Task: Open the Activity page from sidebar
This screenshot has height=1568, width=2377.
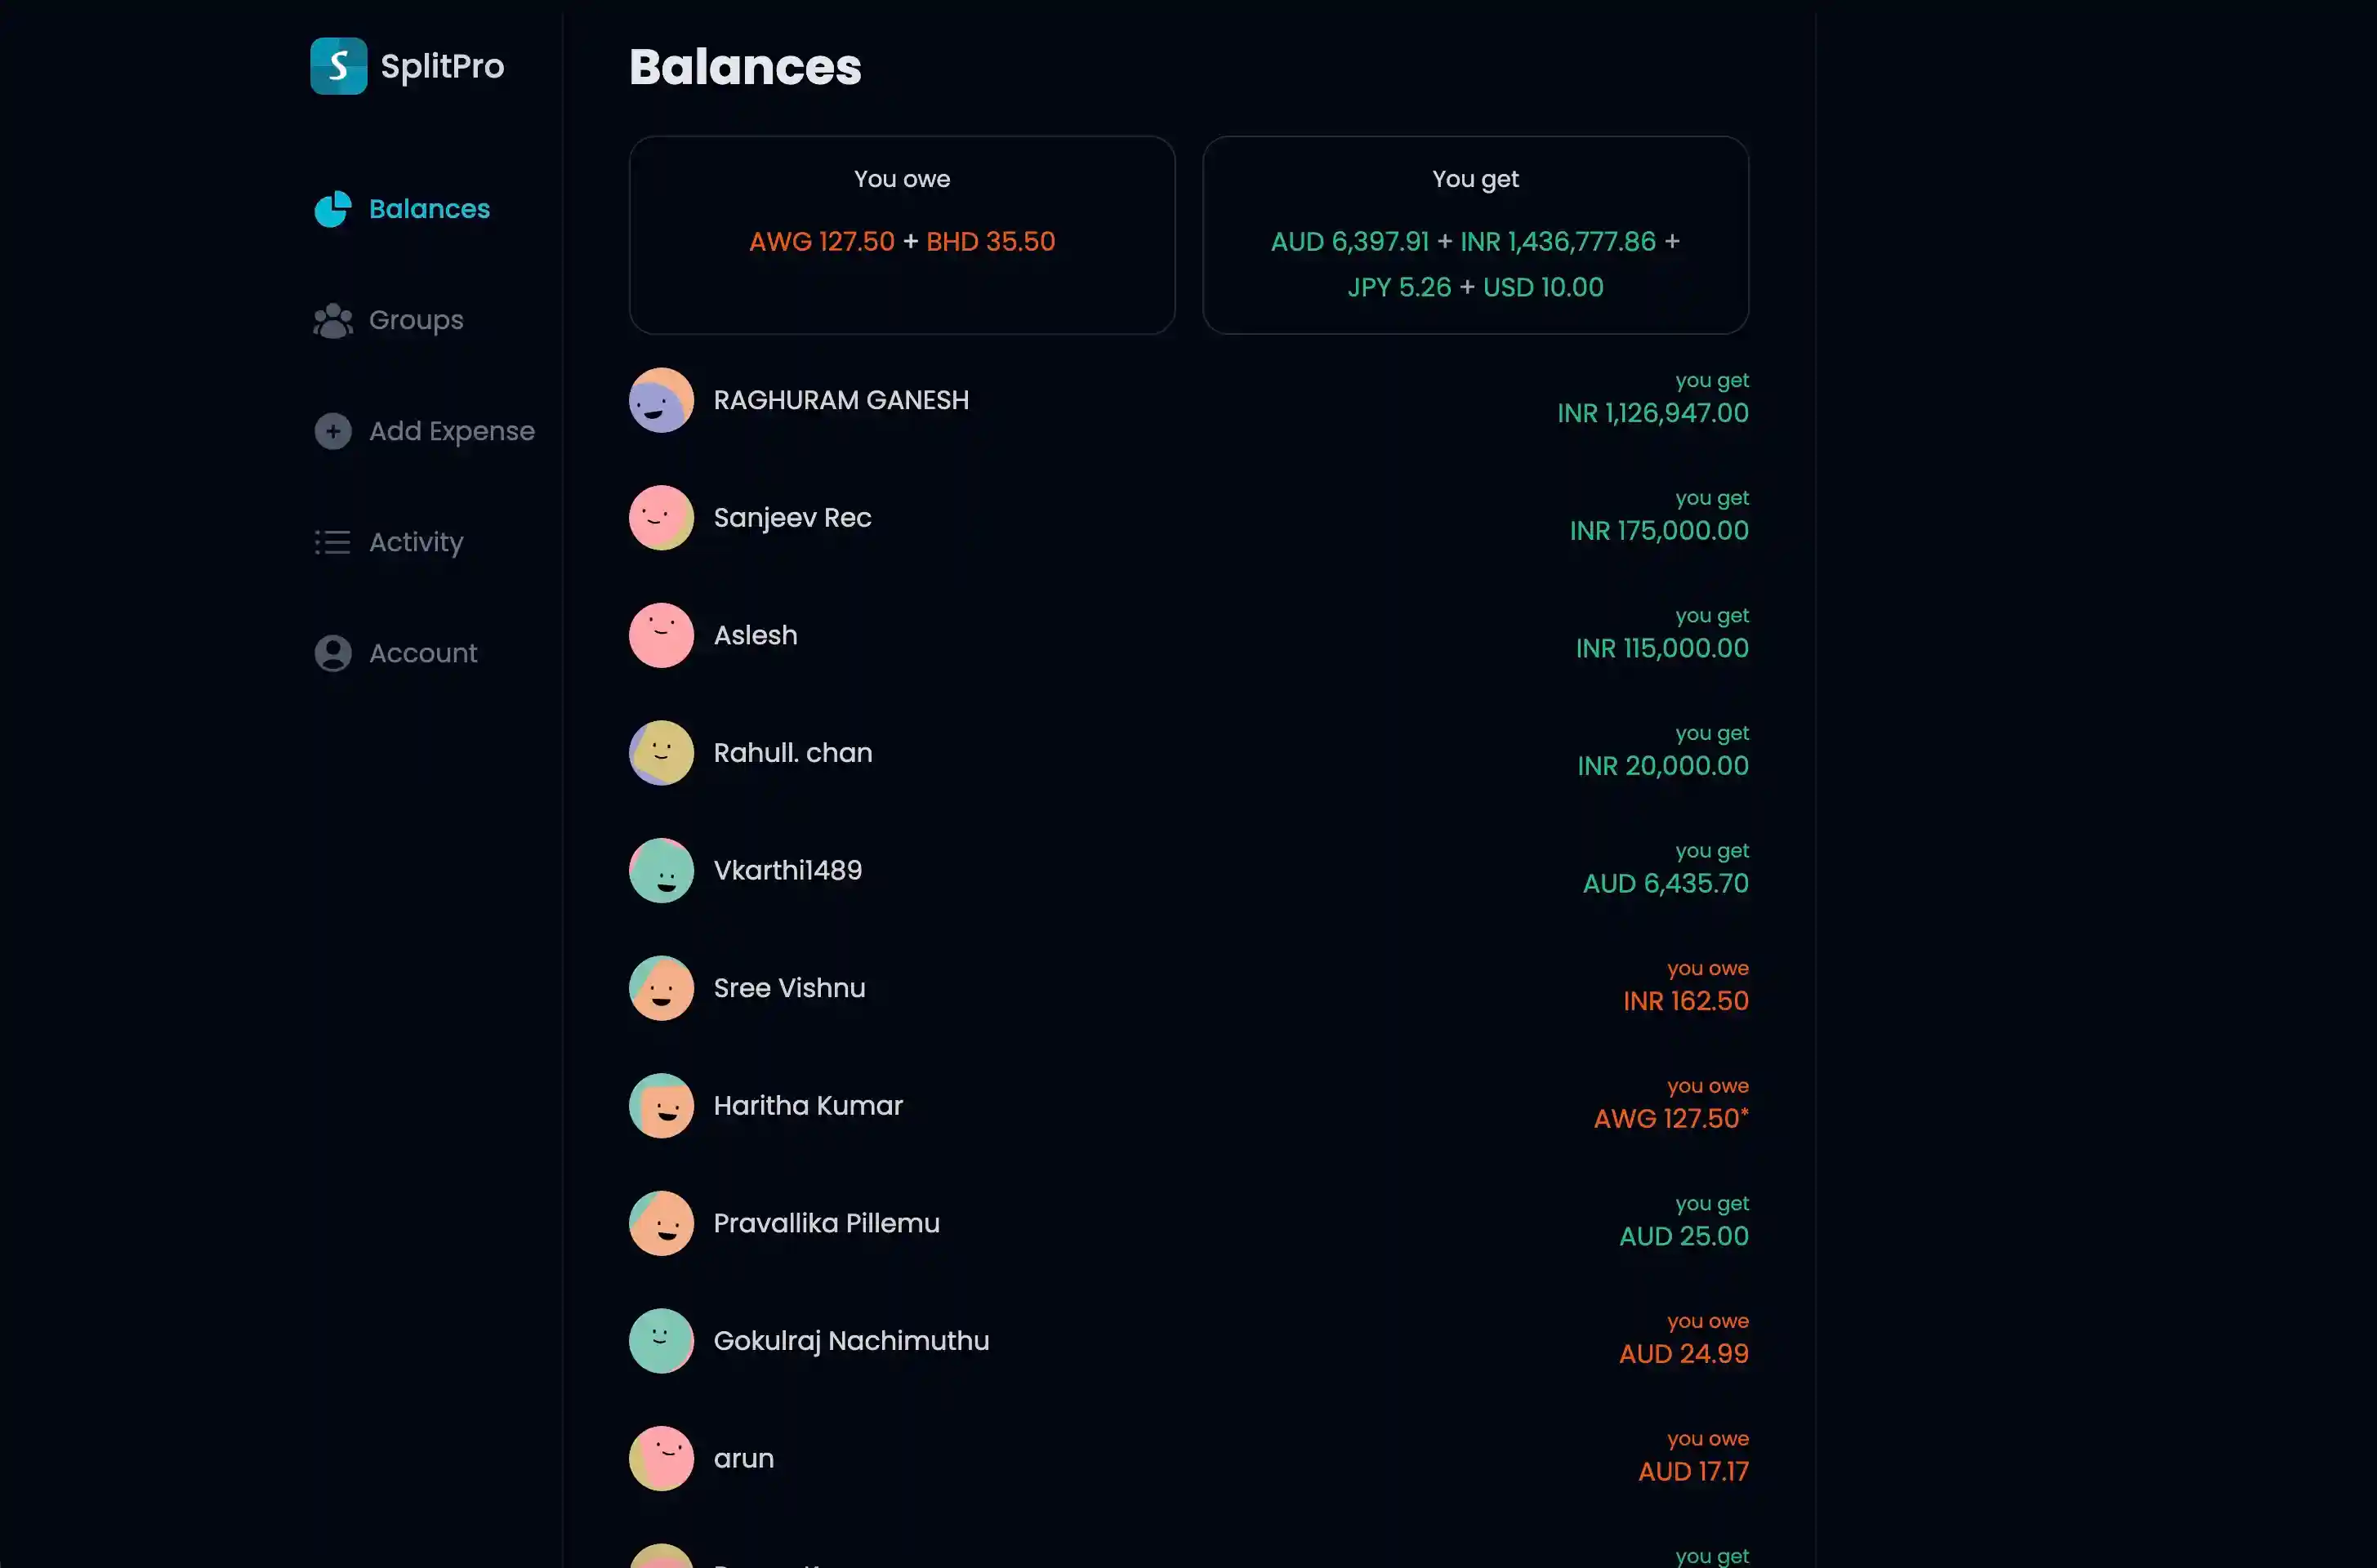Action: pyautogui.click(x=416, y=542)
